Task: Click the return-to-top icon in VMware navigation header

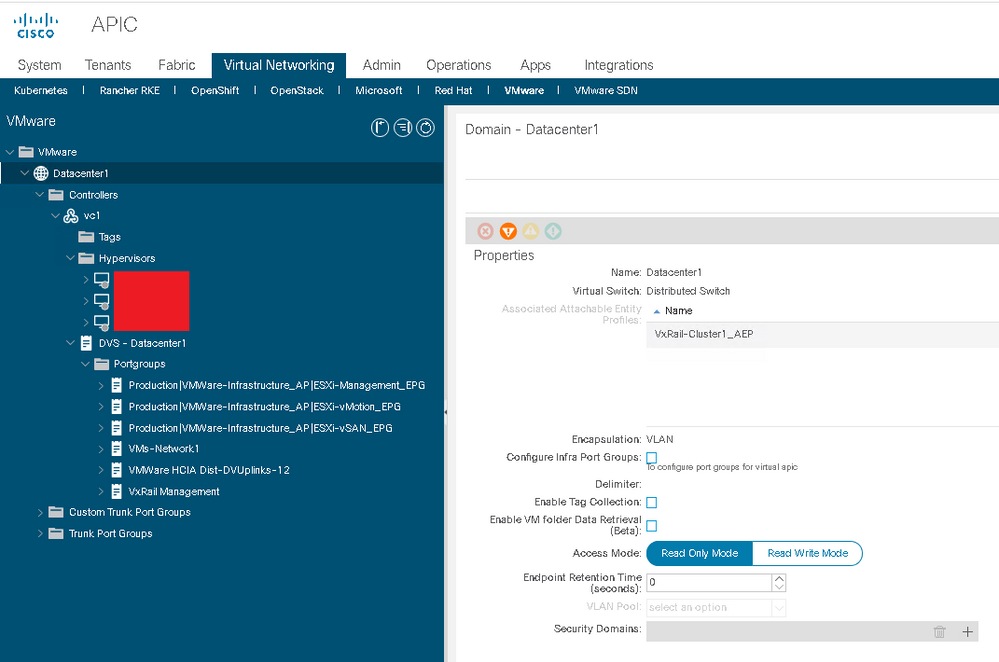Action: point(380,128)
